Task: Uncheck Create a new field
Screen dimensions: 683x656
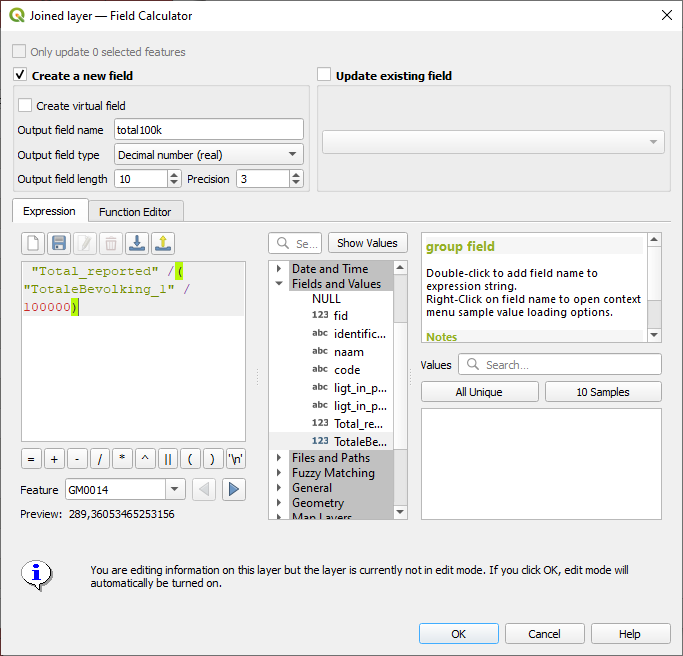Action: click(20, 74)
